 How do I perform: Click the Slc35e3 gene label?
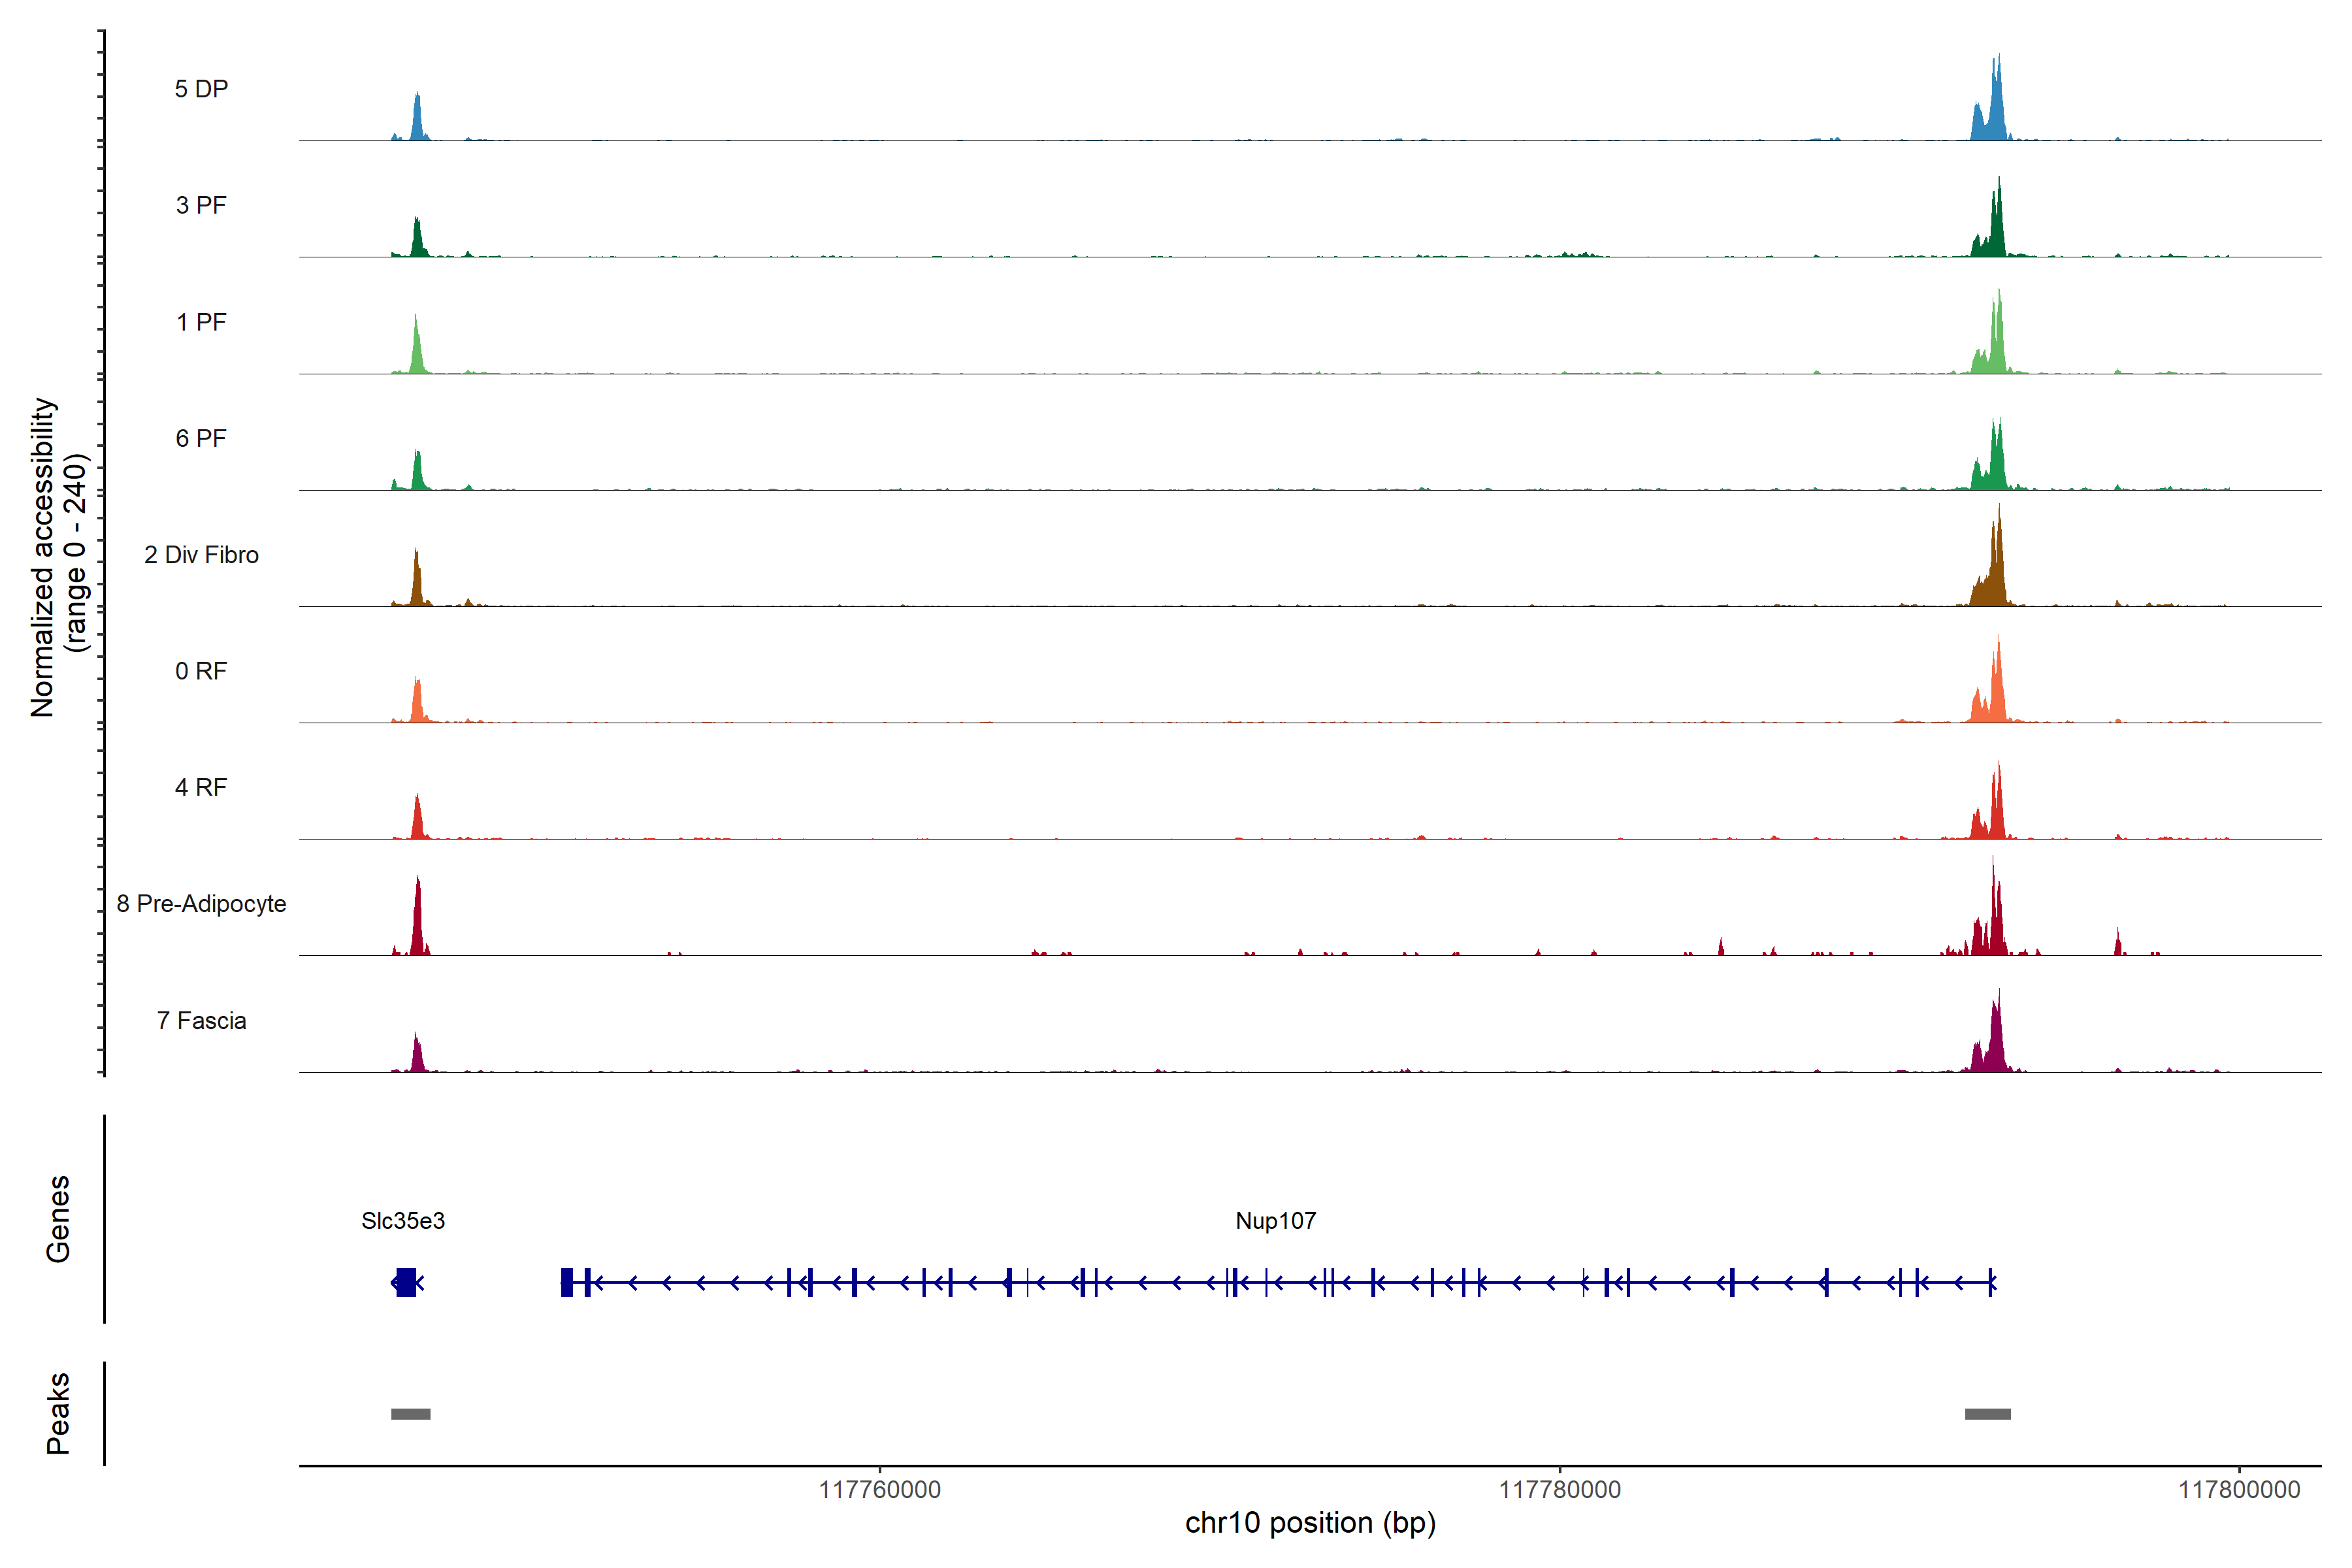[403, 1220]
